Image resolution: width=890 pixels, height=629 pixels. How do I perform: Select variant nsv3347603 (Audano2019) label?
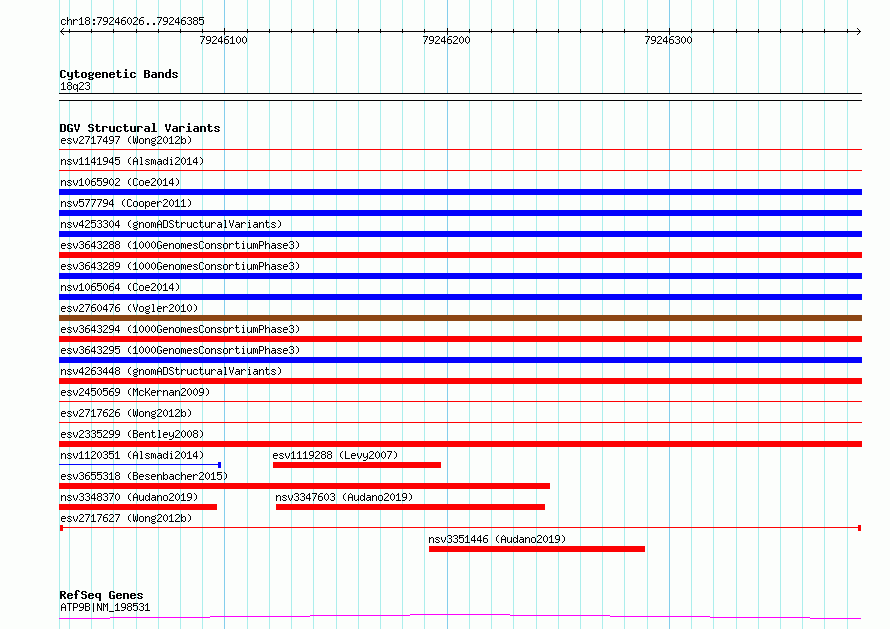[x=345, y=497]
